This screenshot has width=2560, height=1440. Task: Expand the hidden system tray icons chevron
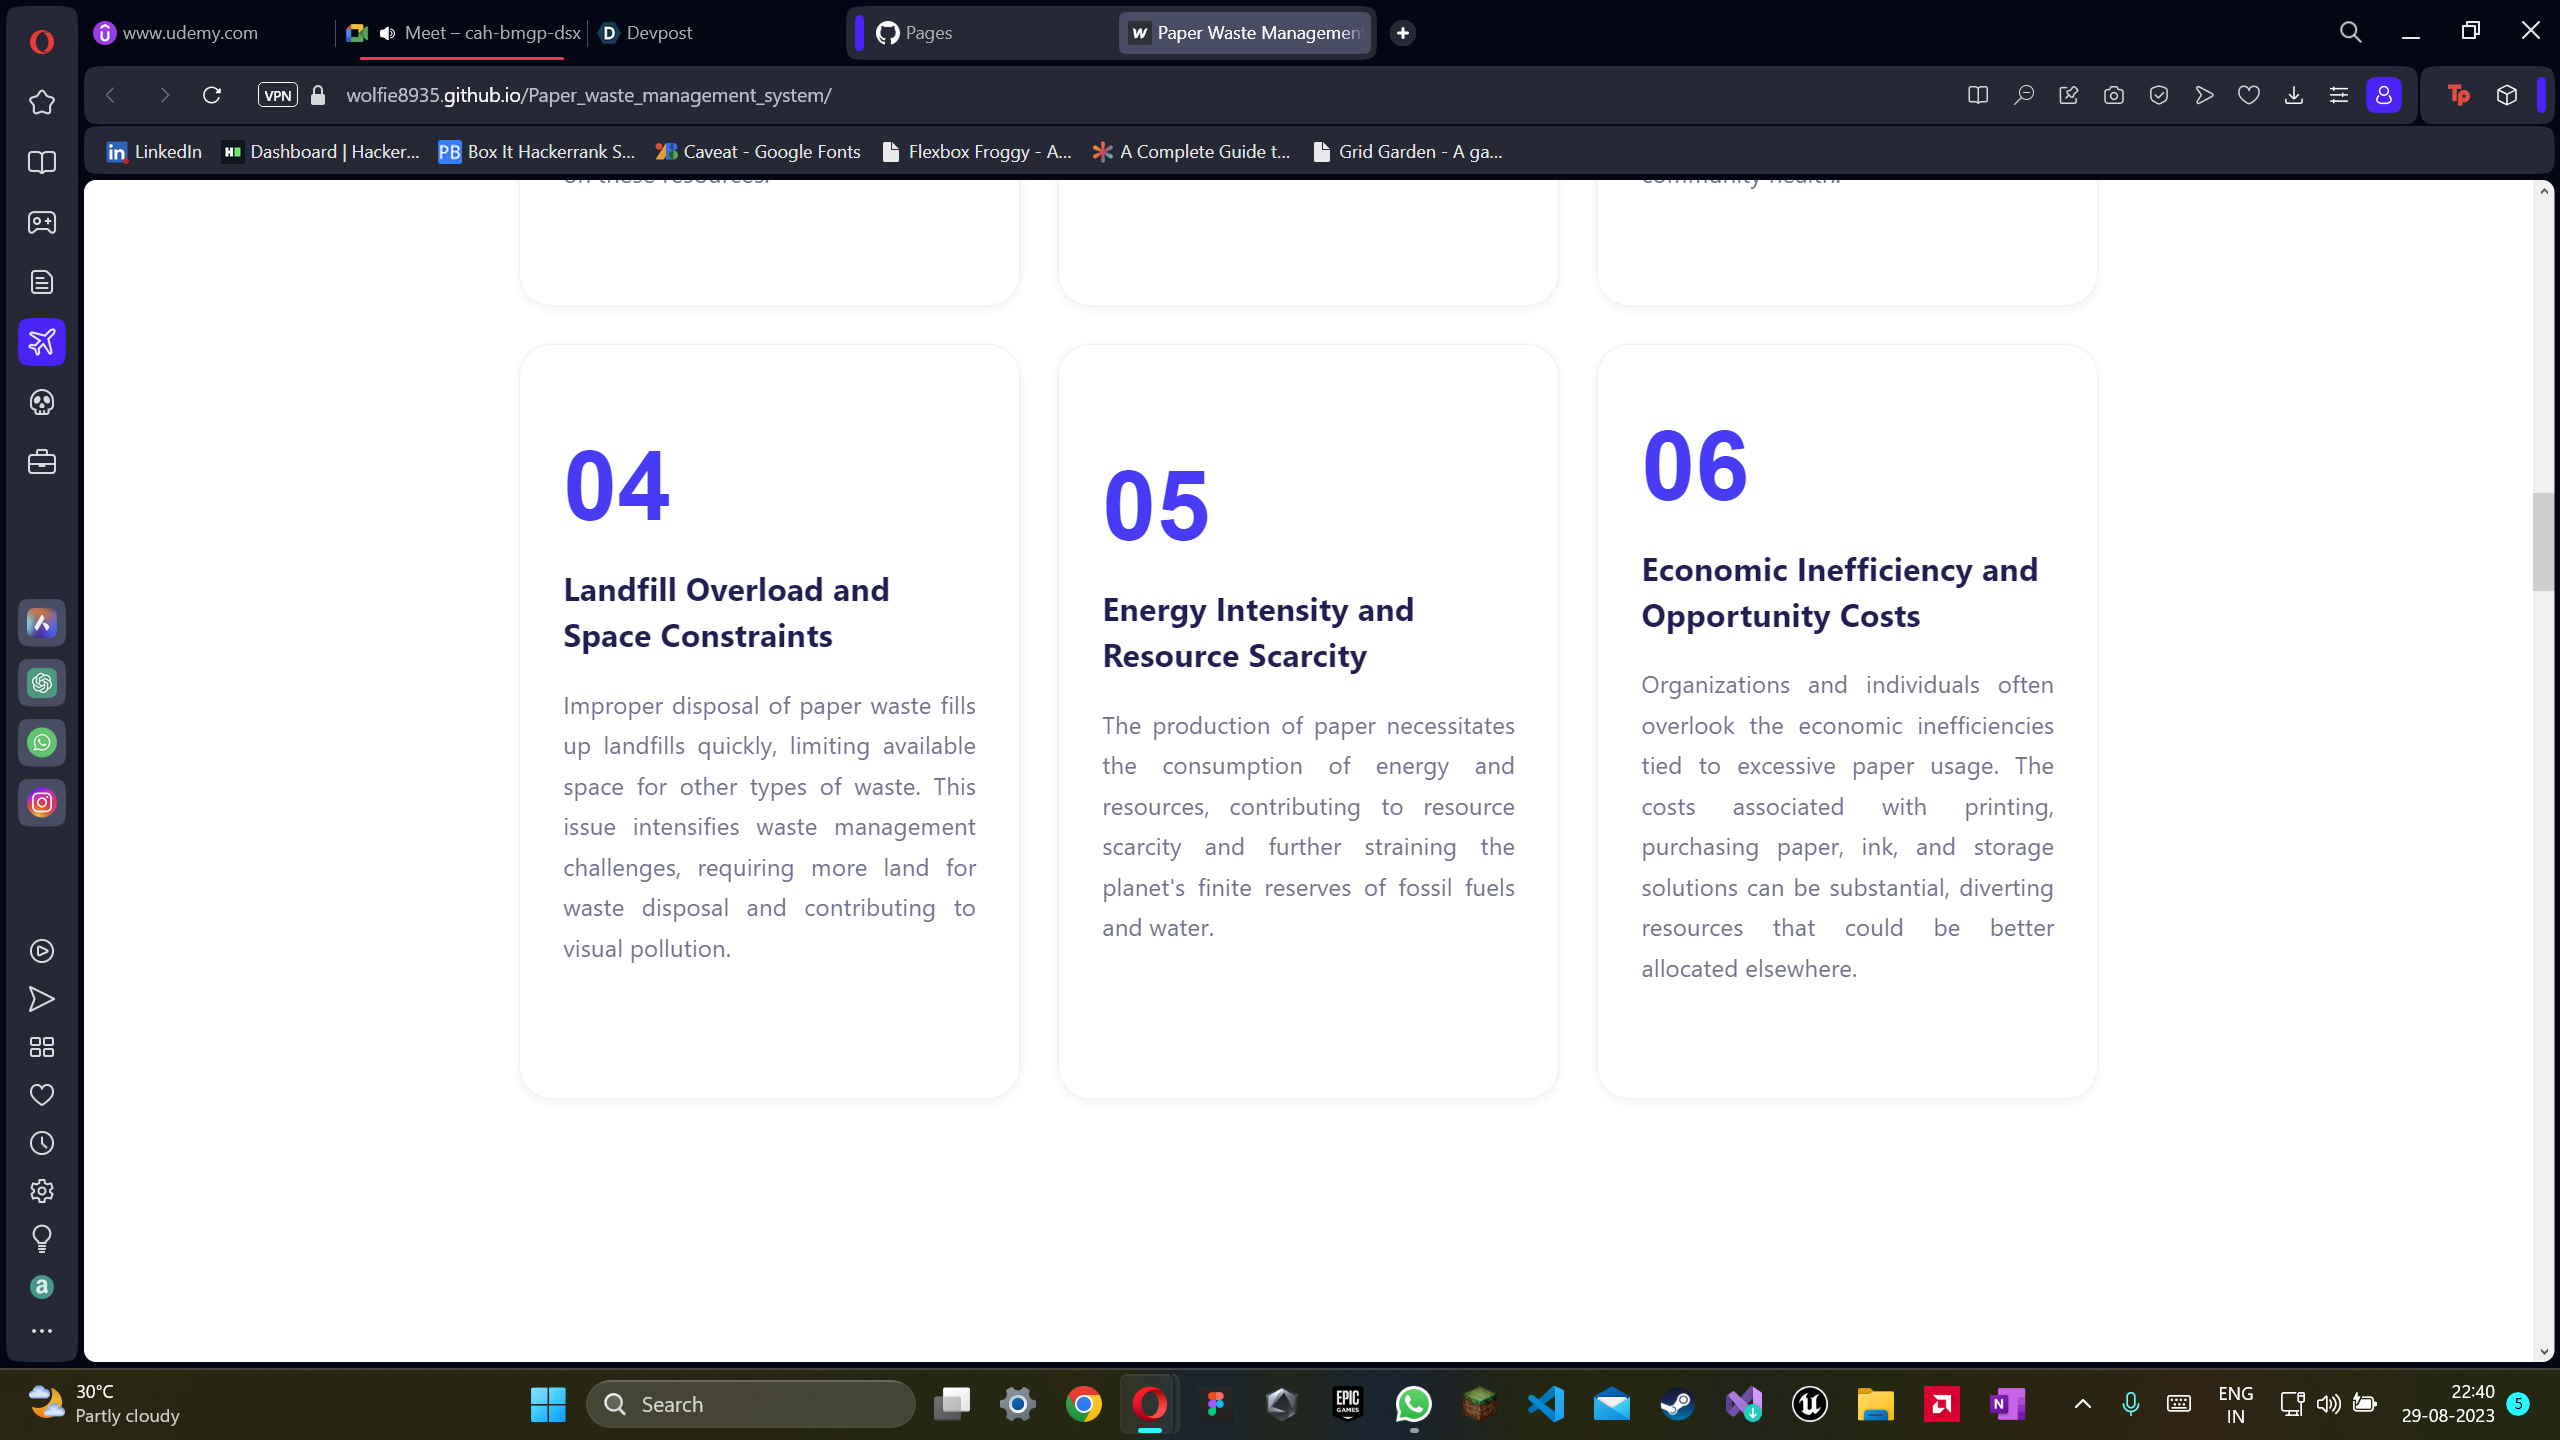pyautogui.click(x=2083, y=1404)
